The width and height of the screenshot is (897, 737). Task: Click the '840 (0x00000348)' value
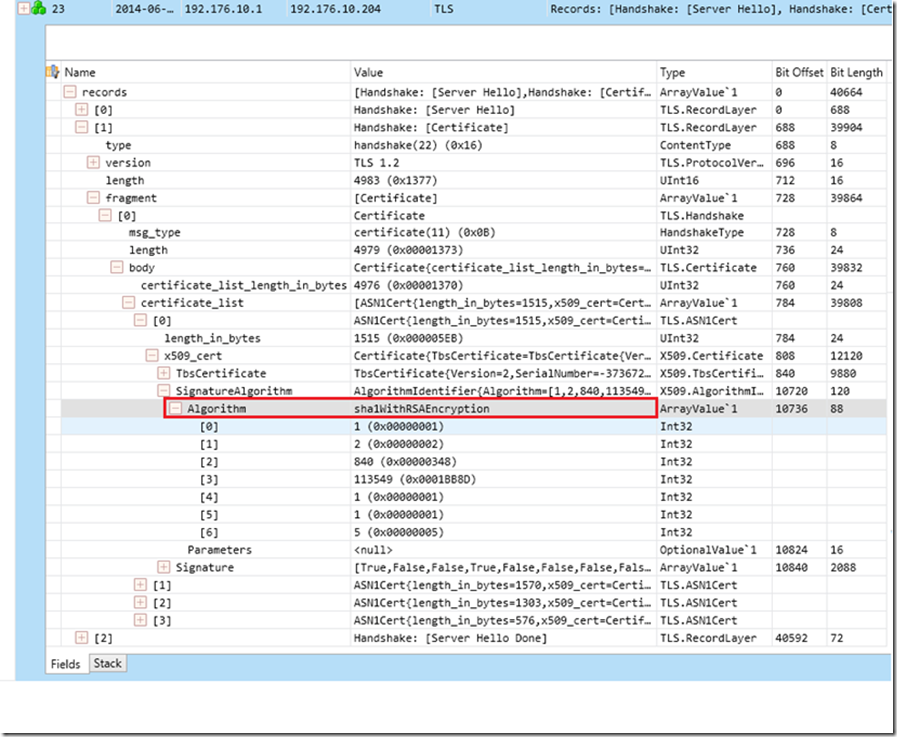tap(405, 461)
